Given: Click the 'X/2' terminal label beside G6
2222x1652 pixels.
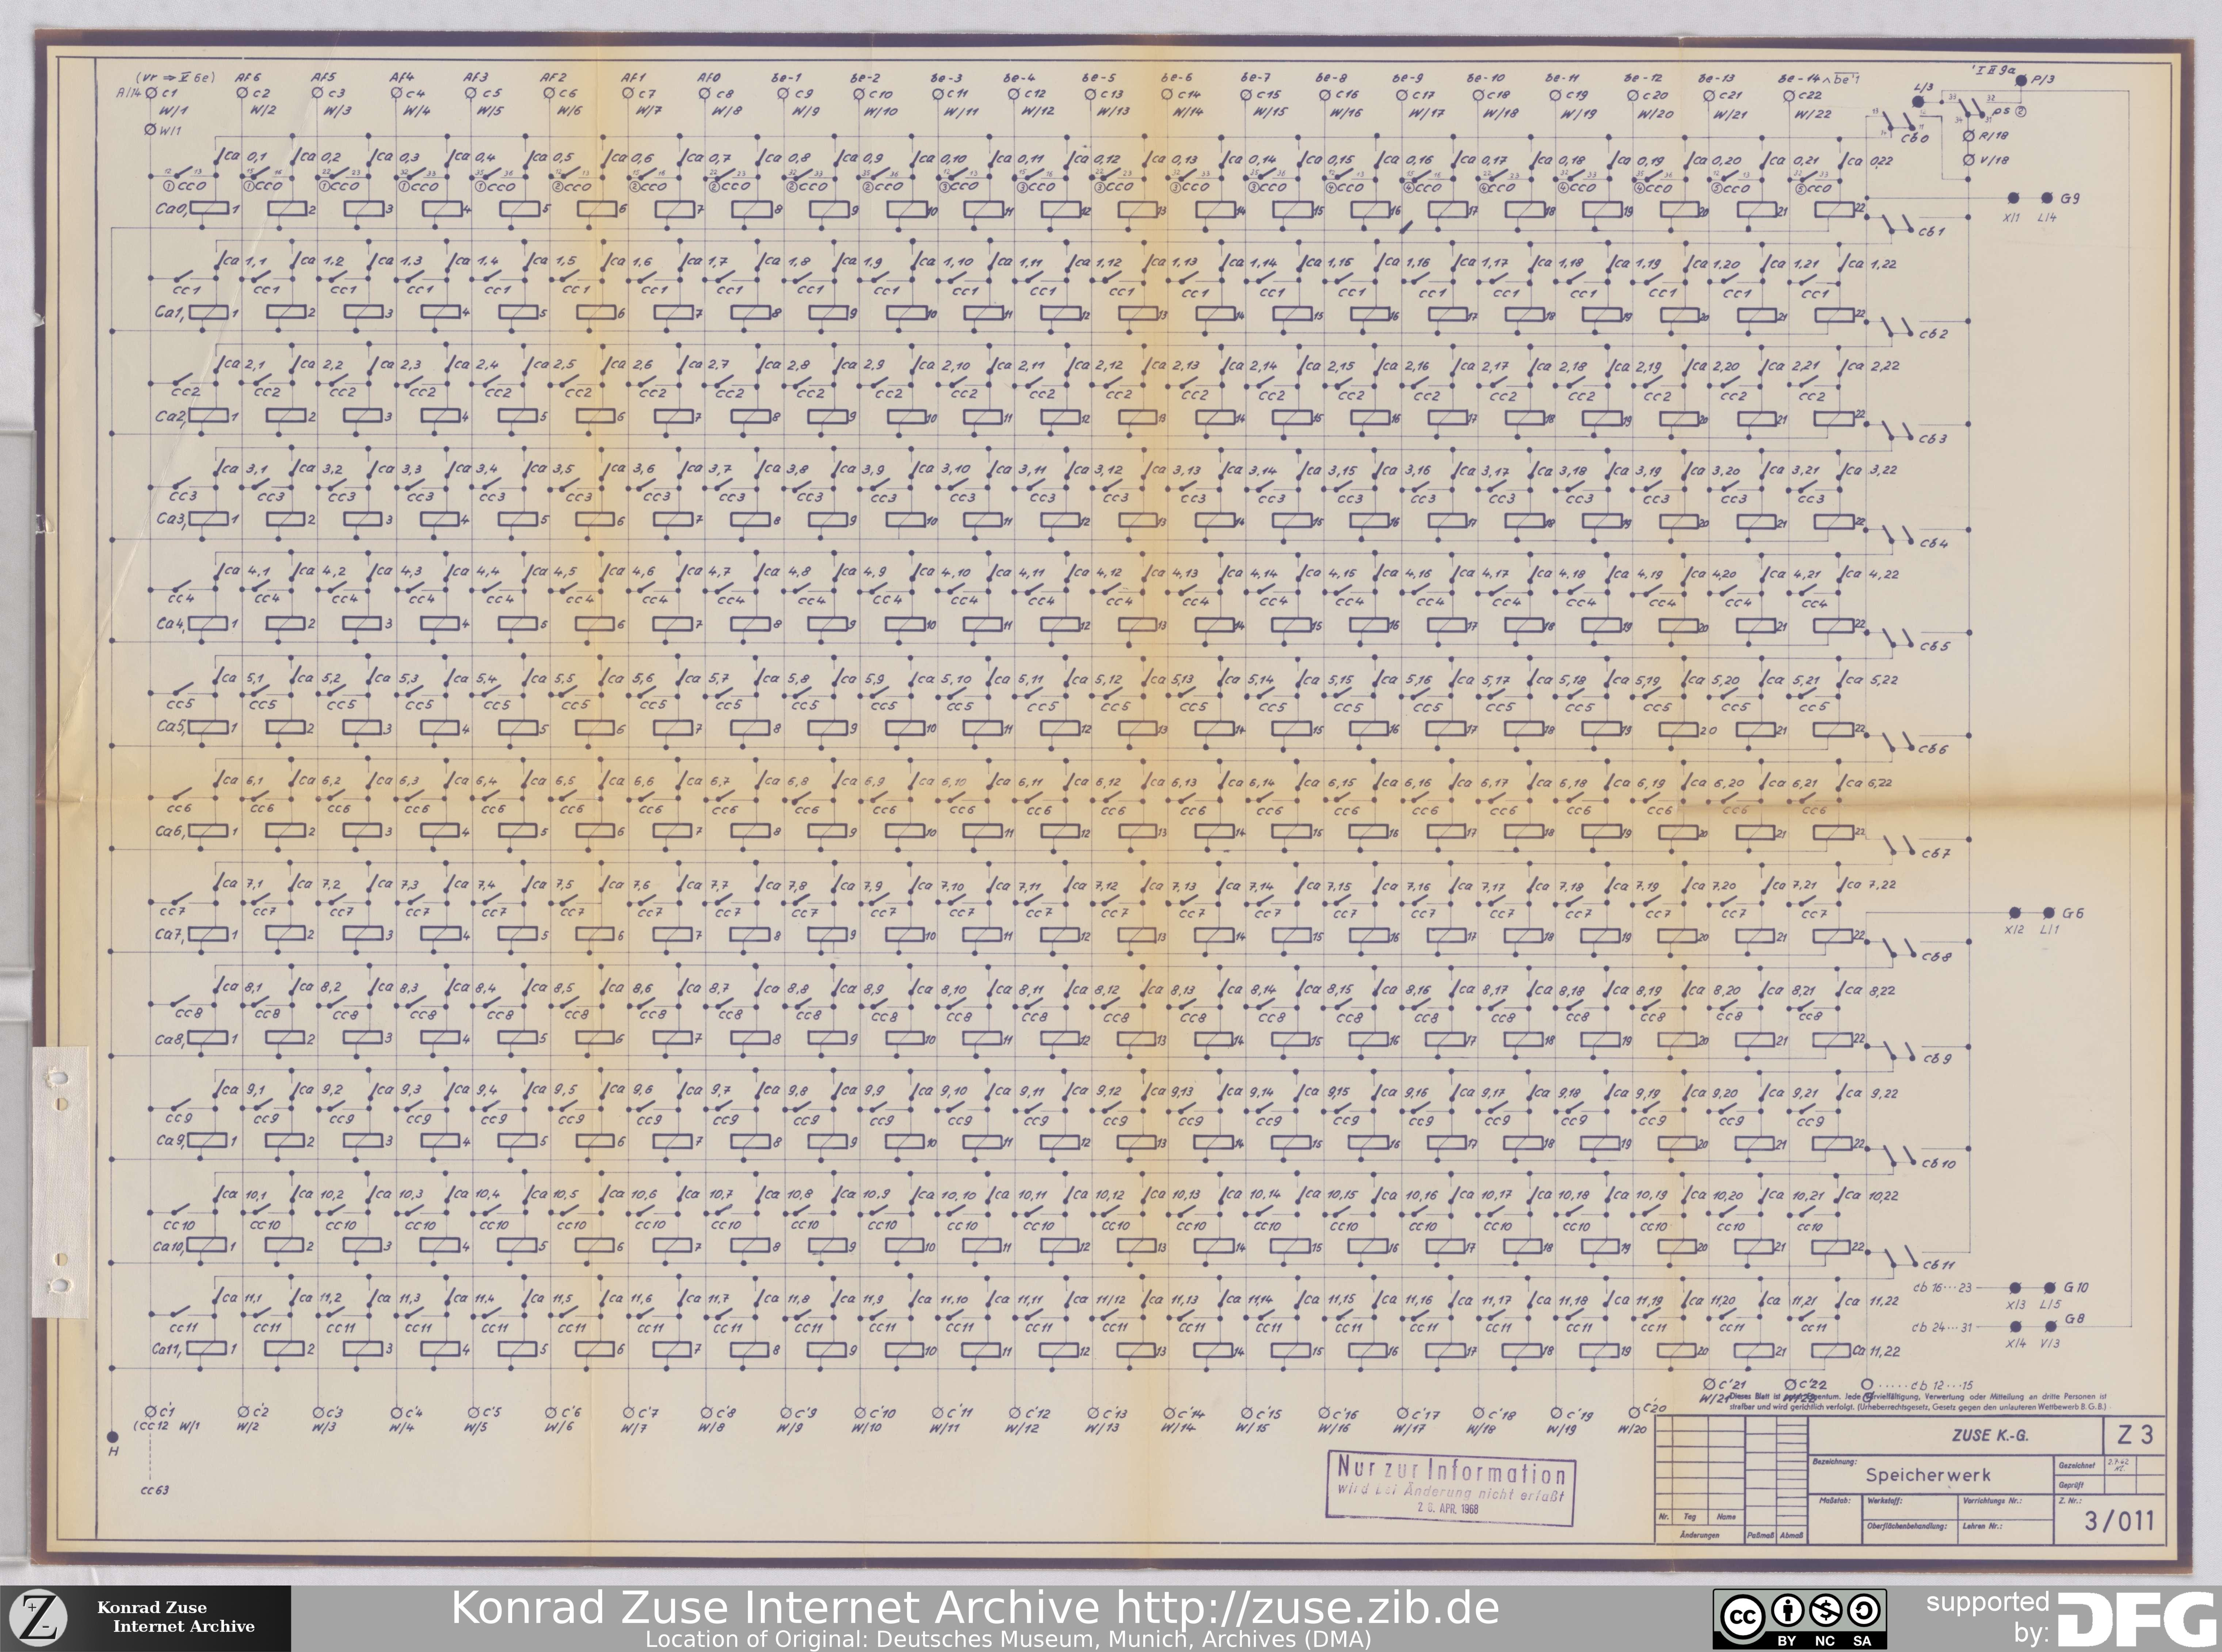Looking at the screenshot, I should pos(2014,930).
